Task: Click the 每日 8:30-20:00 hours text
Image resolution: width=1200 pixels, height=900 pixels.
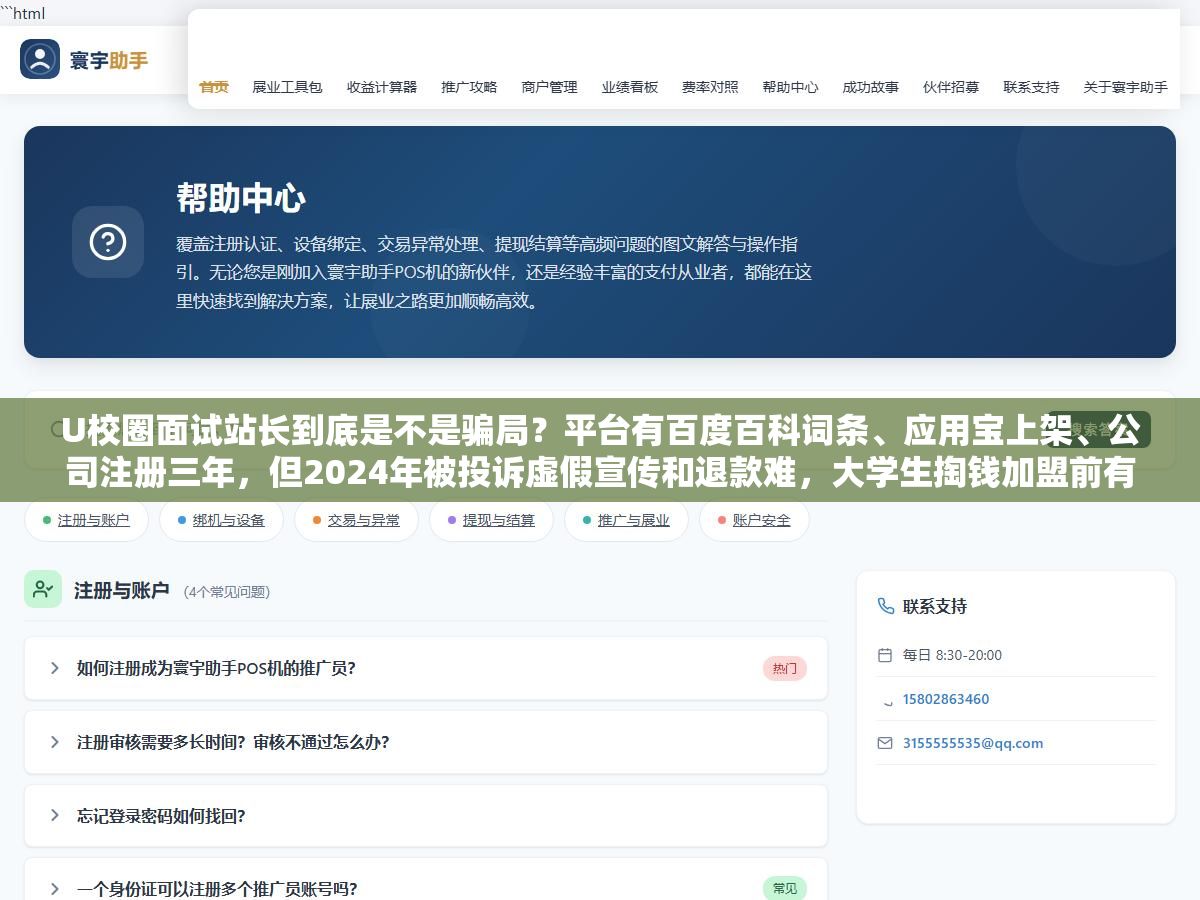Action: coord(952,655)
